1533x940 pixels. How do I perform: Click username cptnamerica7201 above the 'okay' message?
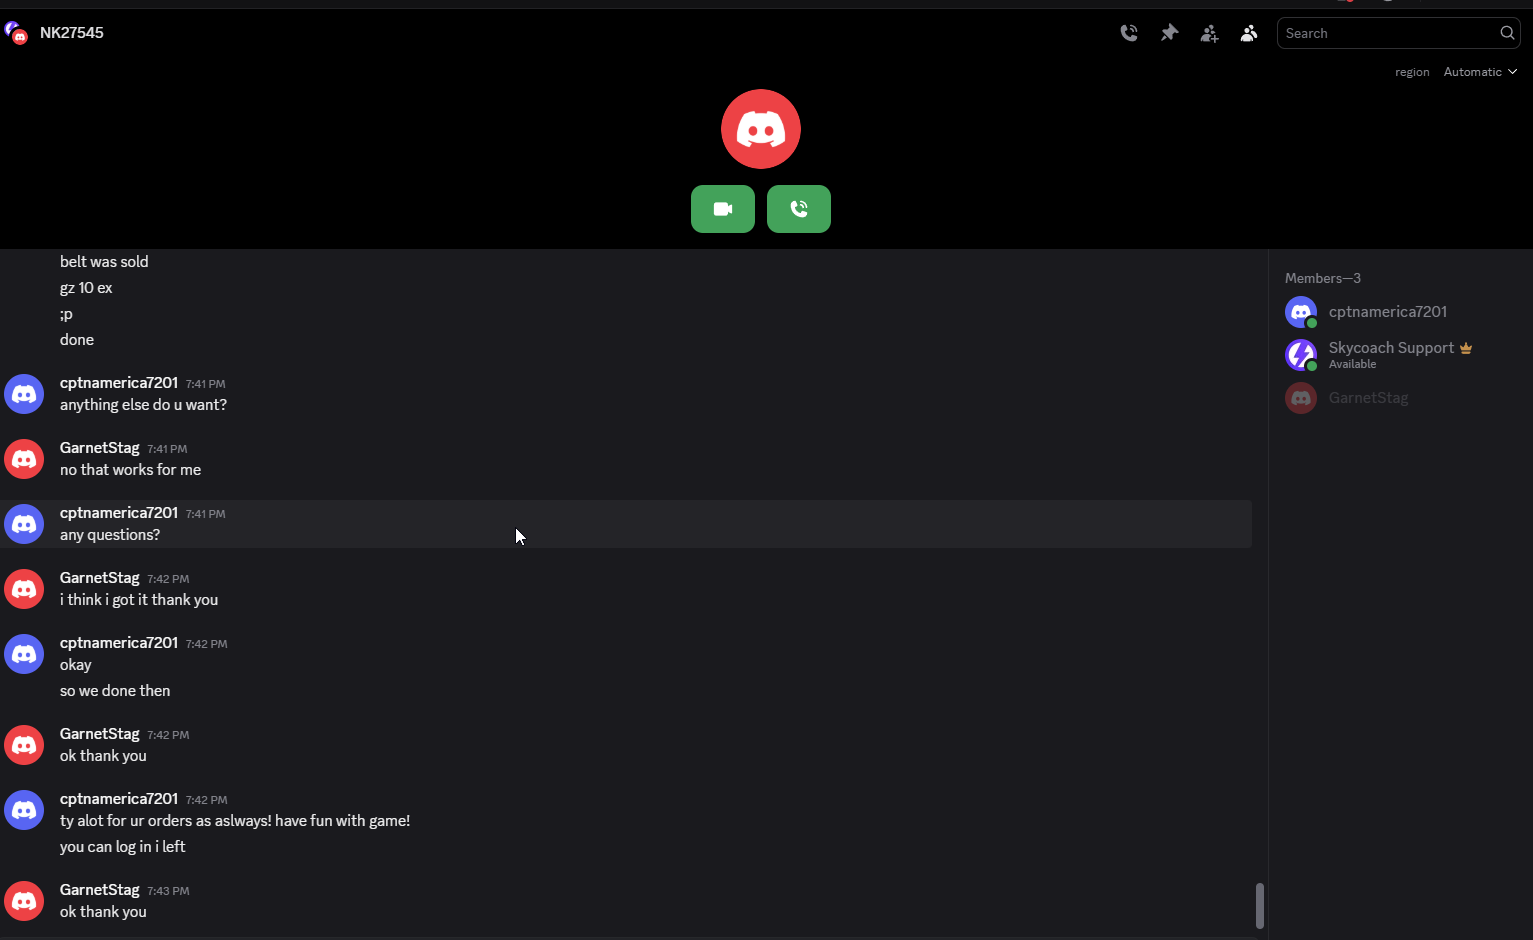pyautogui.click(x=119, y=643)
